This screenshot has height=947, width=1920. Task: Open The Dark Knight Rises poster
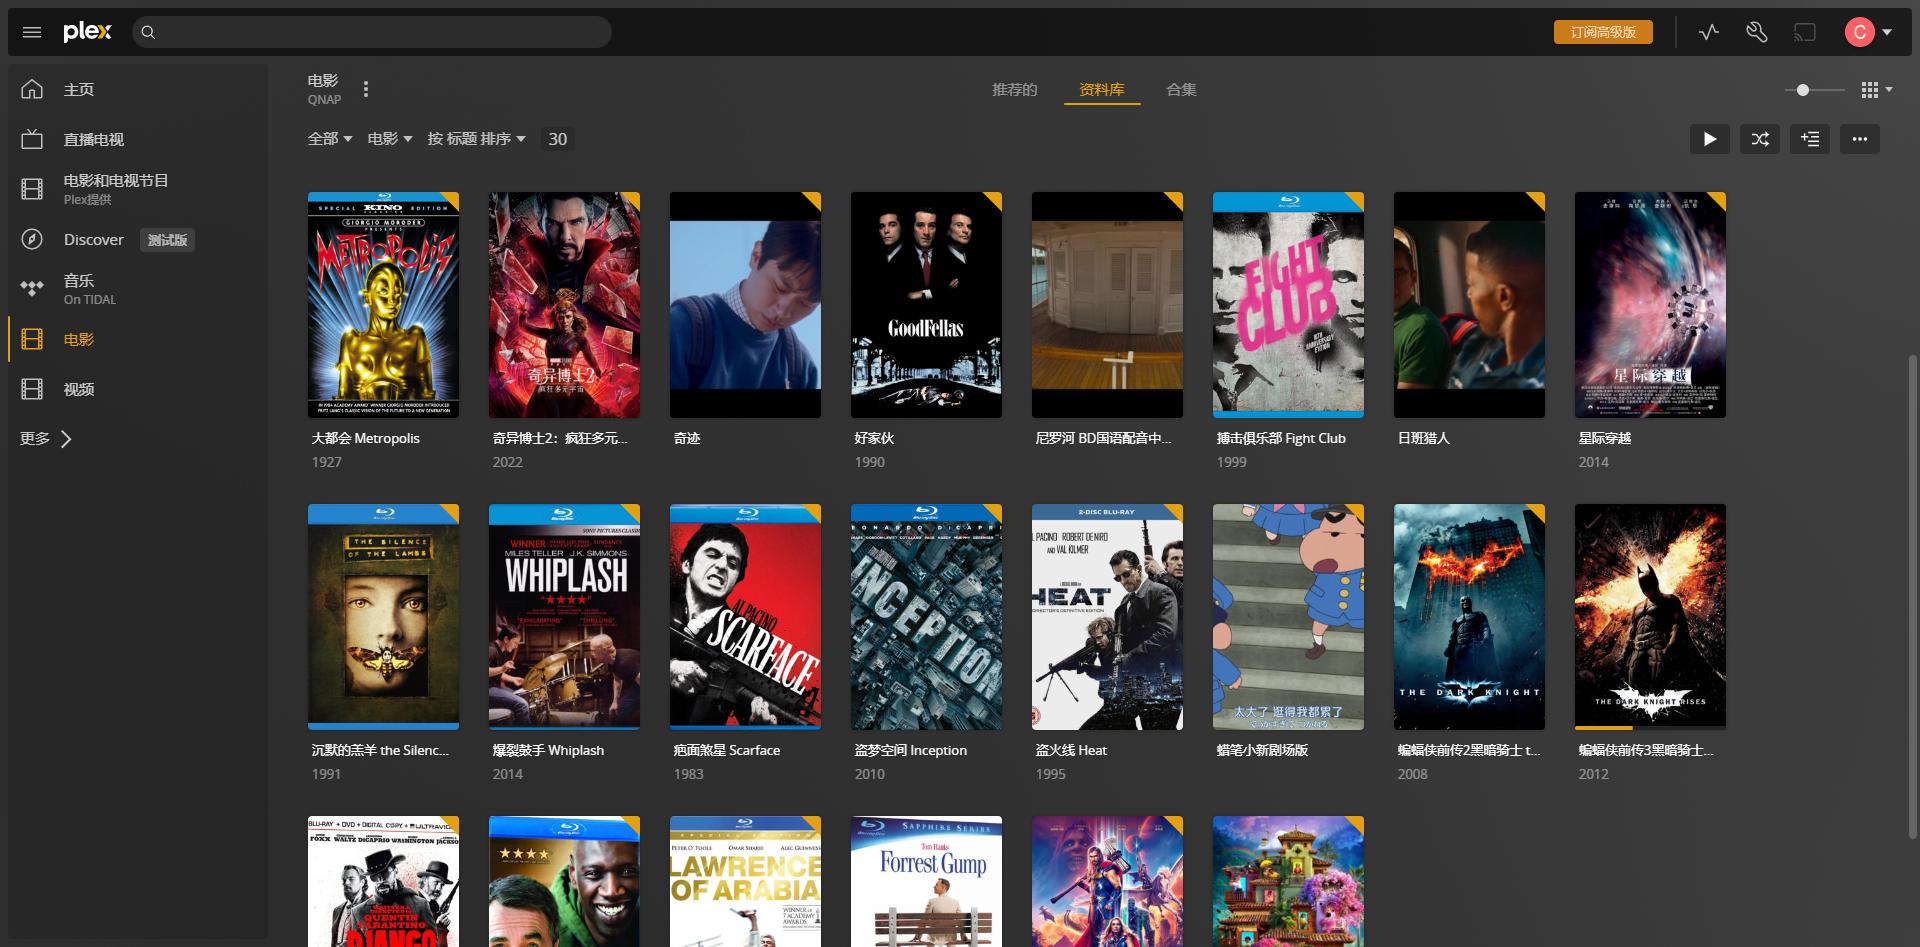pyautogui.click(x=1650, y=617)
